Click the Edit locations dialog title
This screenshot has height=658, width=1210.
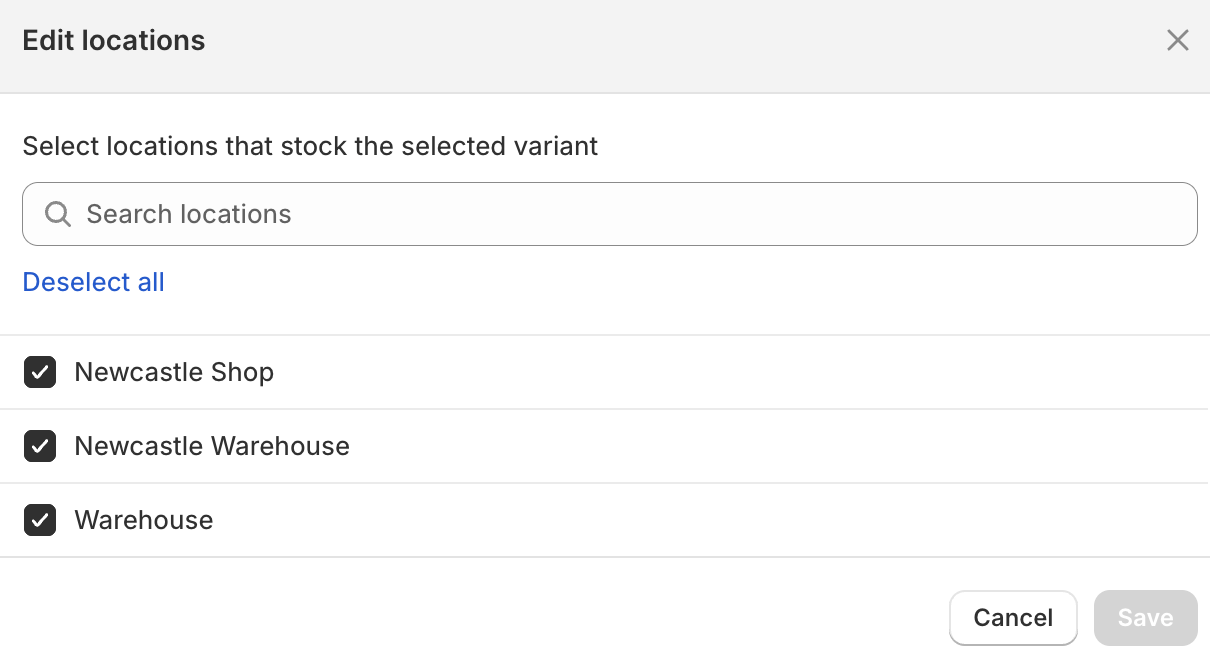tap(114, 41)
